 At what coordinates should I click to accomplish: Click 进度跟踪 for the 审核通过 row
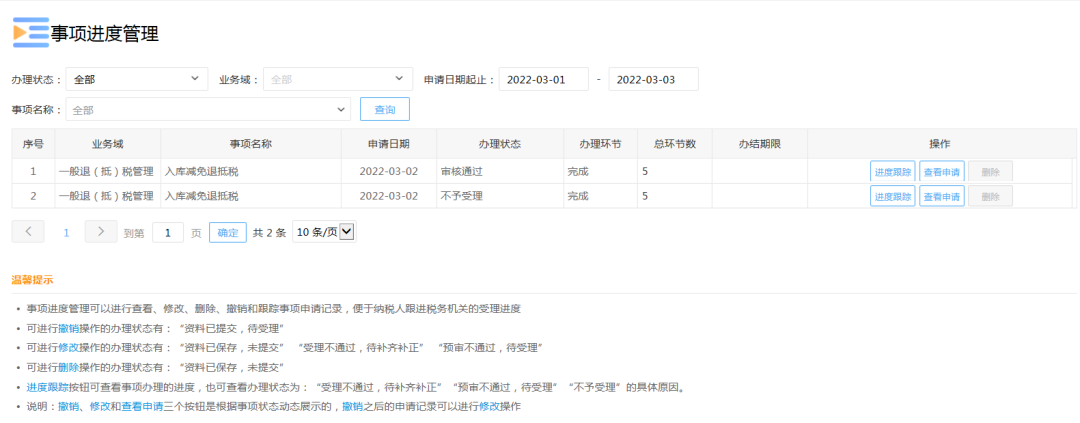[893, 172]
